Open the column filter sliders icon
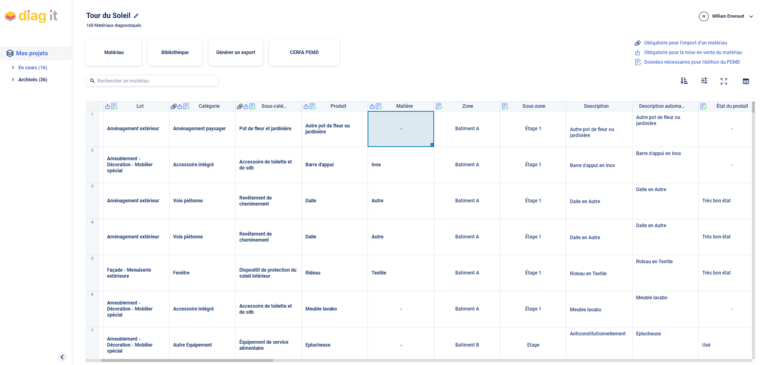Image resolution: width=768 pixels, height=365 pixels. [704, 81]
